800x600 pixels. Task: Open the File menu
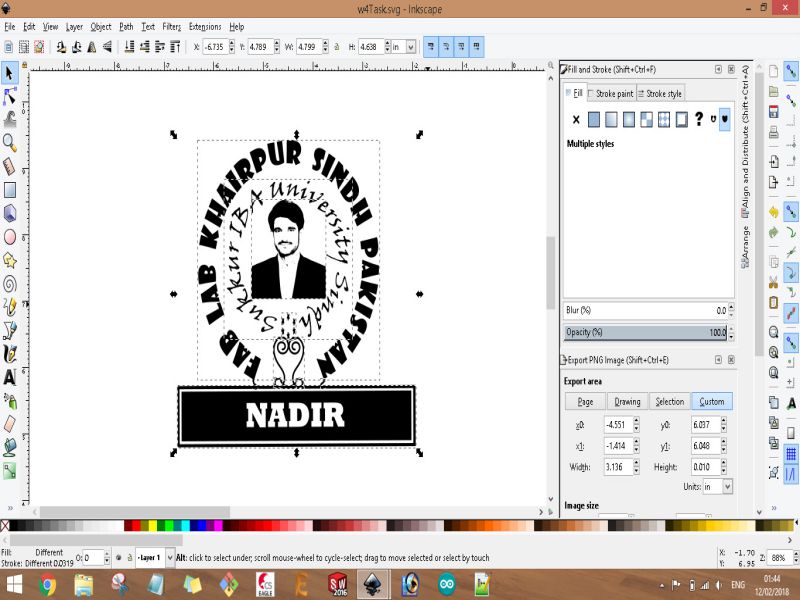(x=10, y=27)
